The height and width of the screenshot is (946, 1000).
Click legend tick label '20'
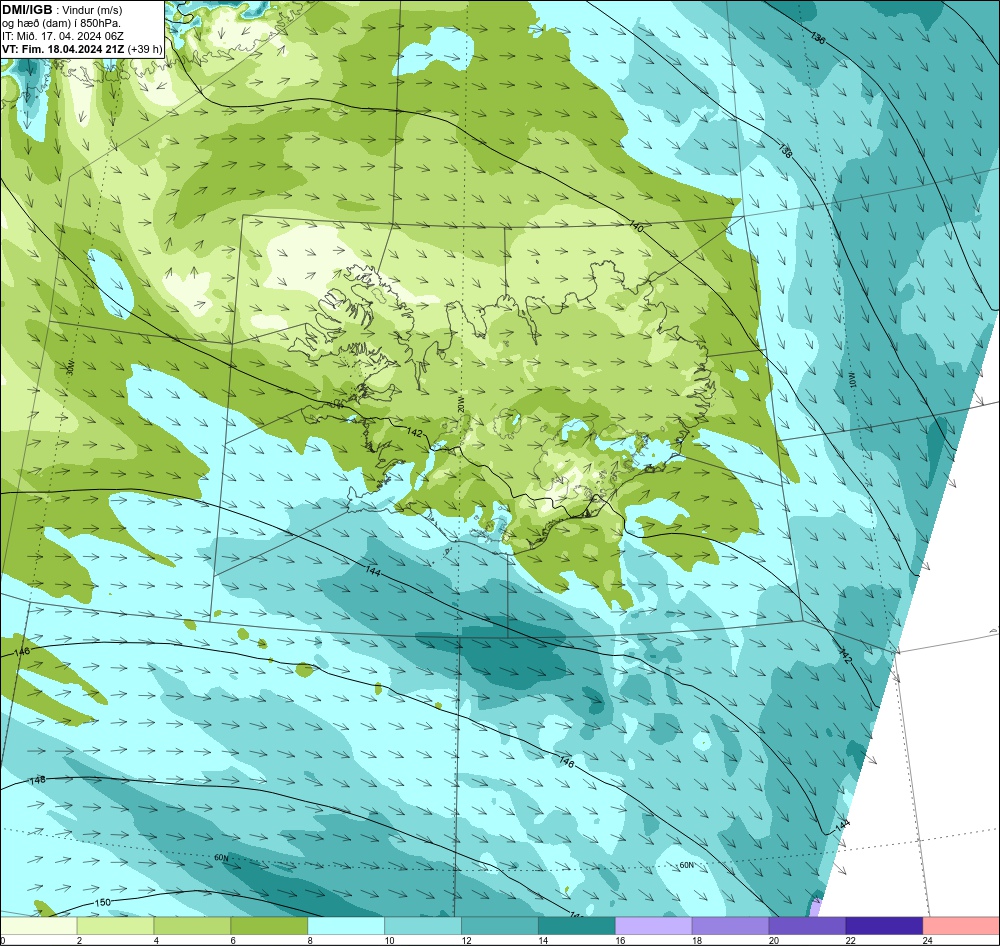coord(774,940)
